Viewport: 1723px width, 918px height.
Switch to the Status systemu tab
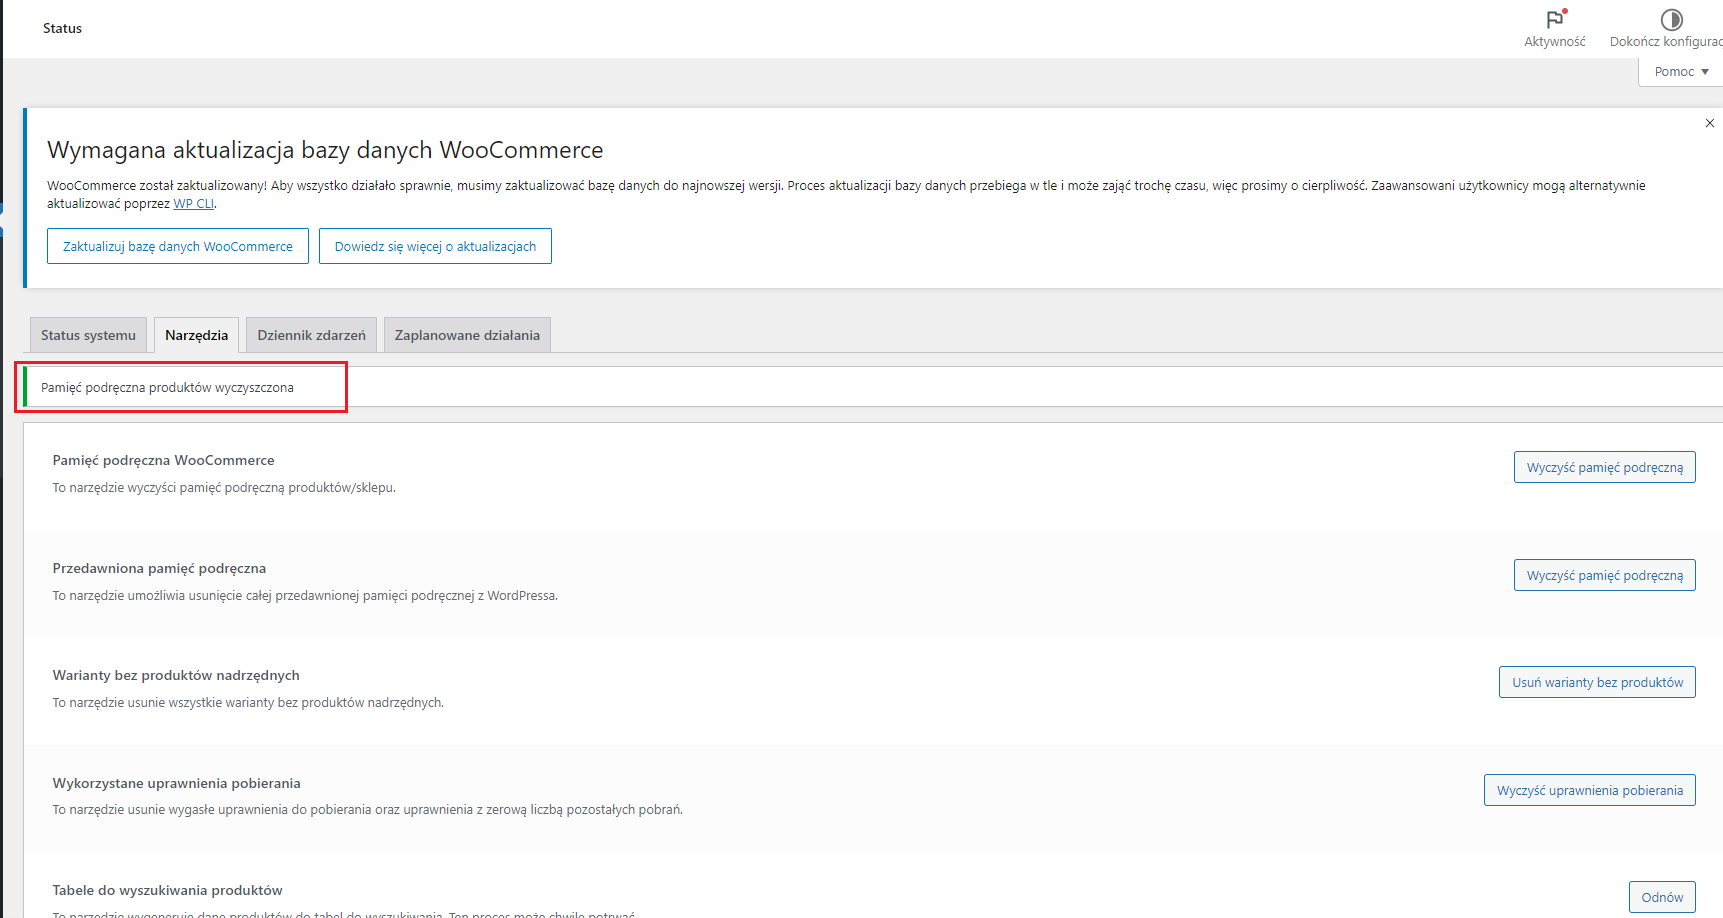pos(88,336)
